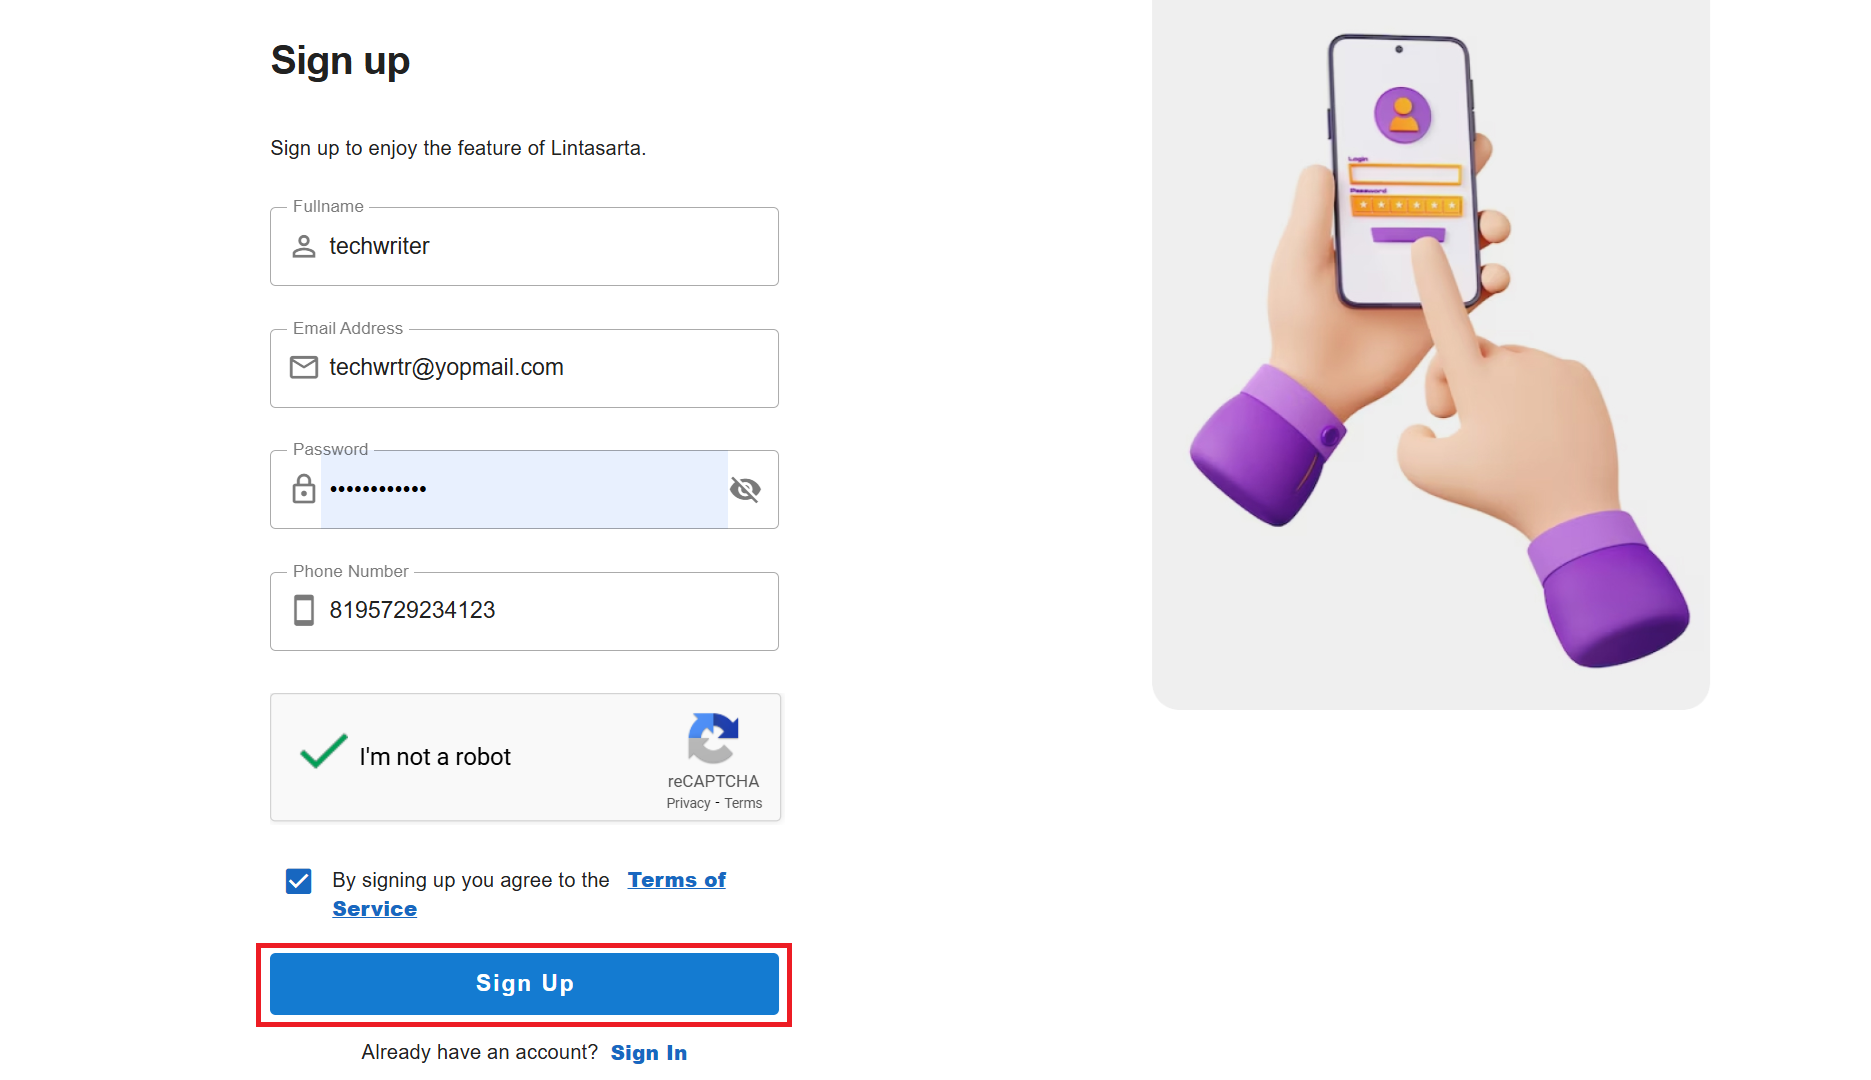Click the reCAPTCHA logo icon
Image resolution: width=1871 pixels, height=1080 pixels.
click(713, 738)
